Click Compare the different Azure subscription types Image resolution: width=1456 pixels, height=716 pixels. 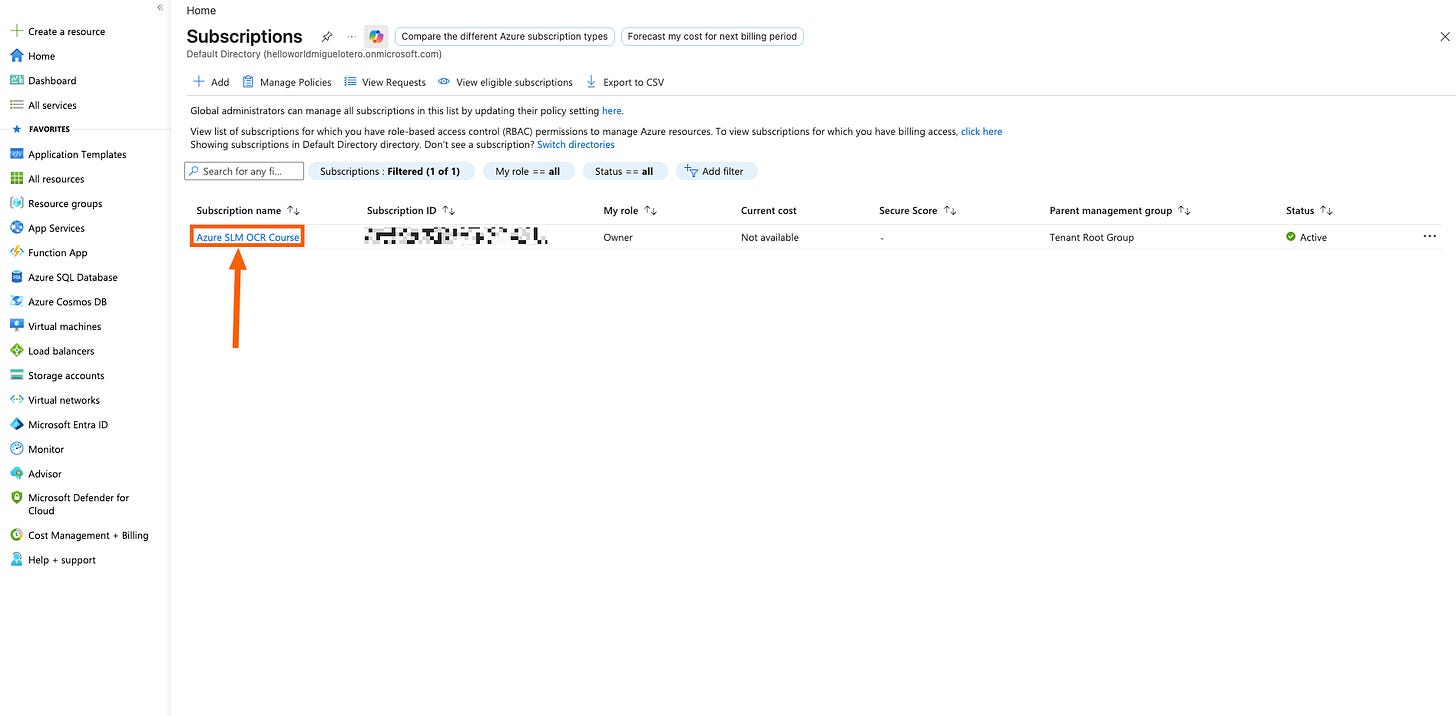click(504, 36)
